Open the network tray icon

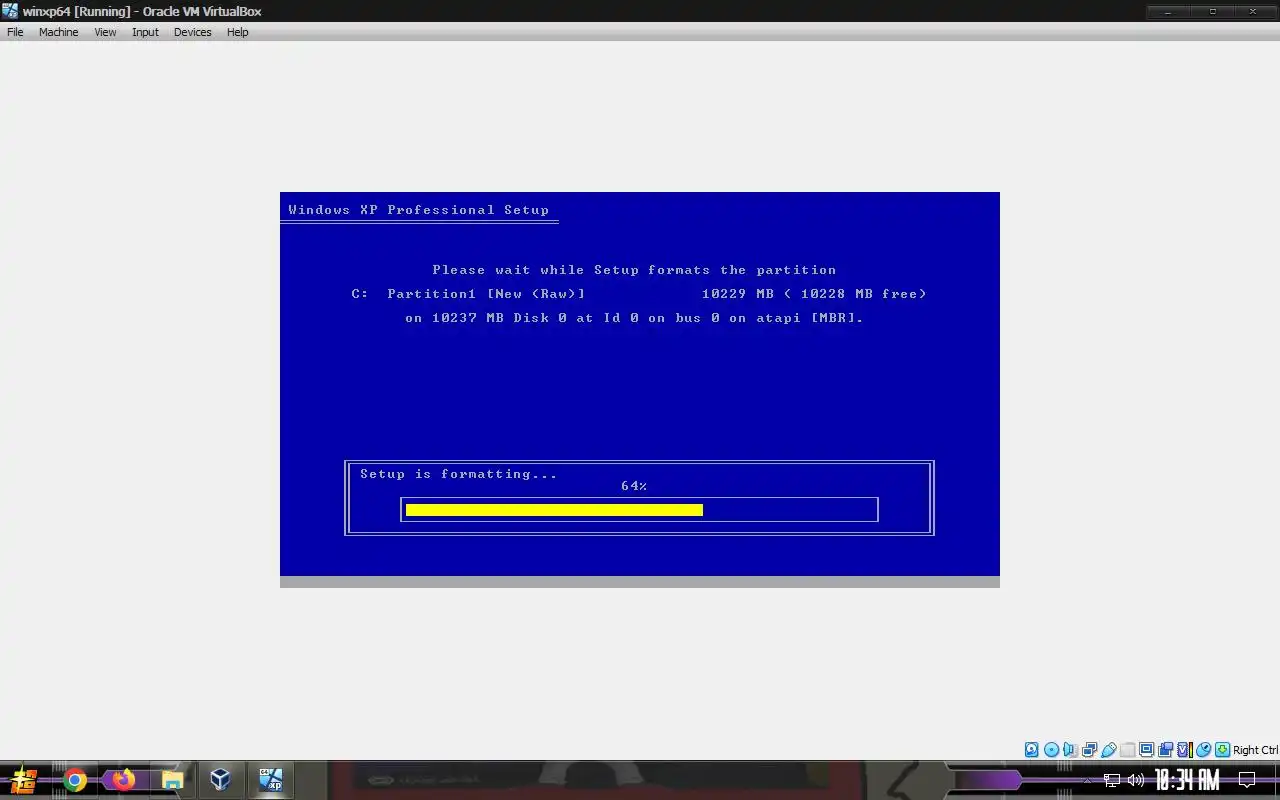pyautogui.click(x=1112, y=780)
